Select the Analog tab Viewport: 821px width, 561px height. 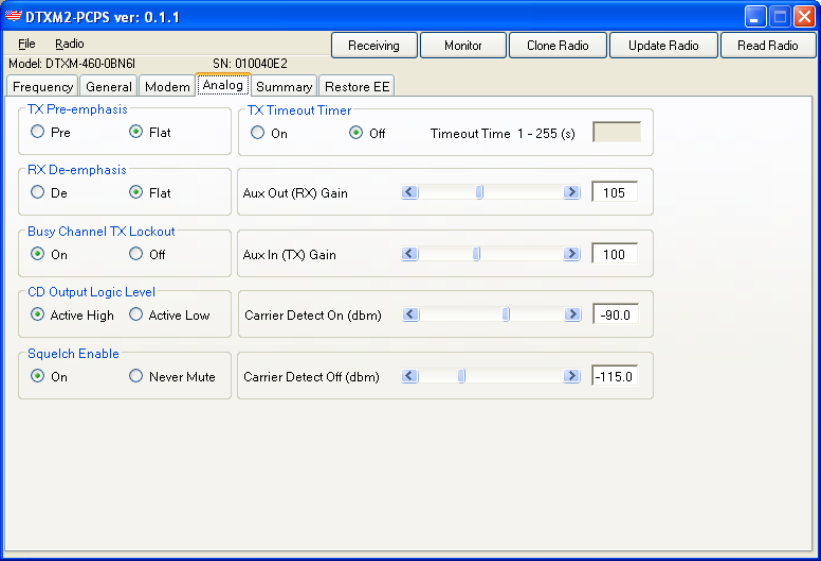[x=223, y=85]
